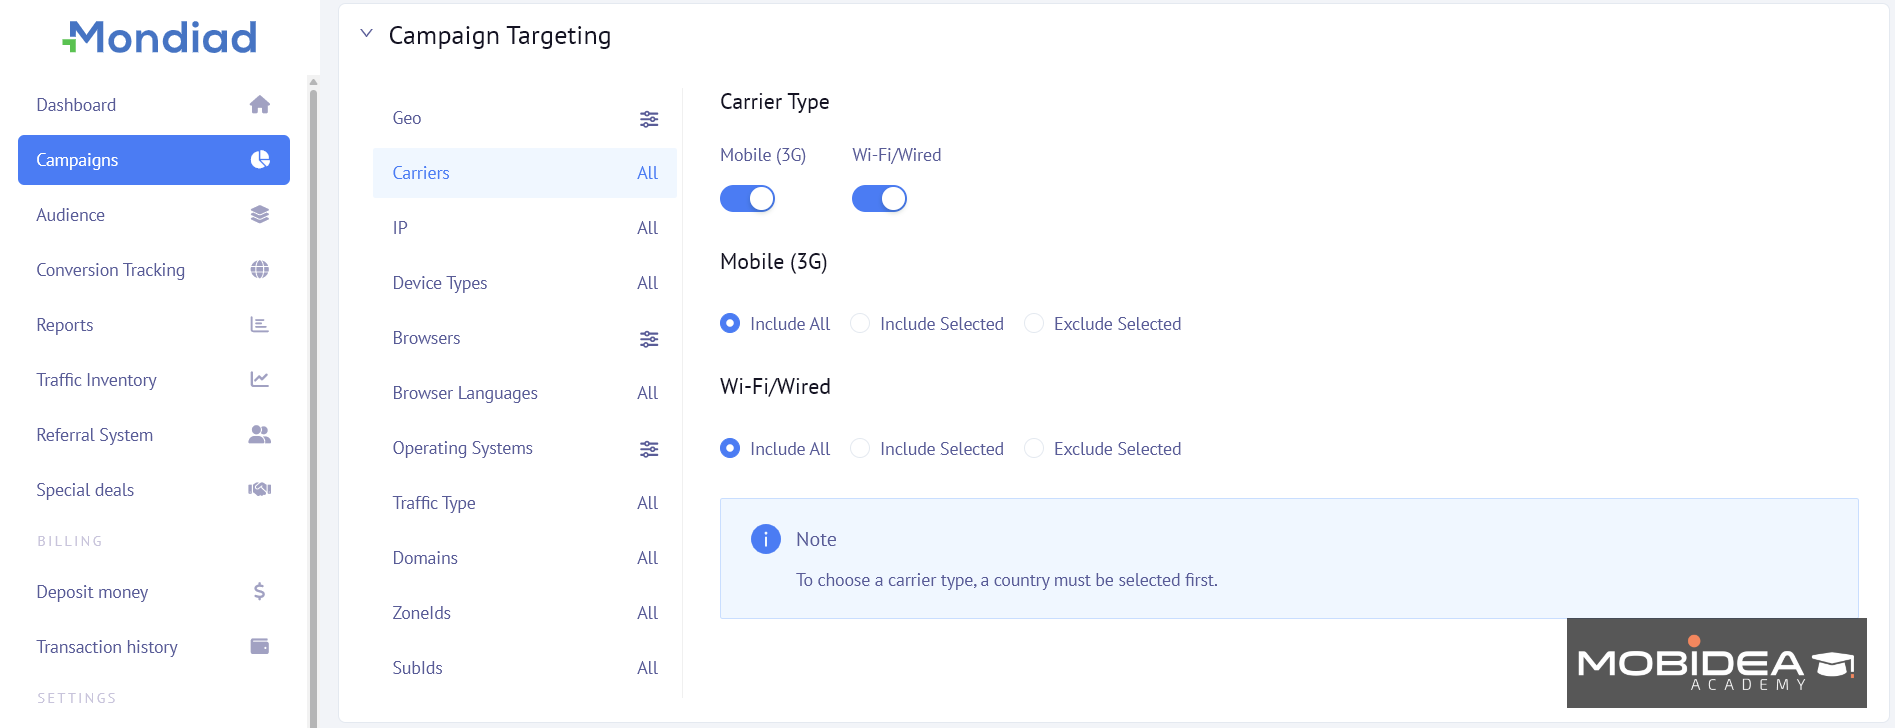Click the Mondiad logo
This screenshot has width=1895, height=728.
[160, 37]
